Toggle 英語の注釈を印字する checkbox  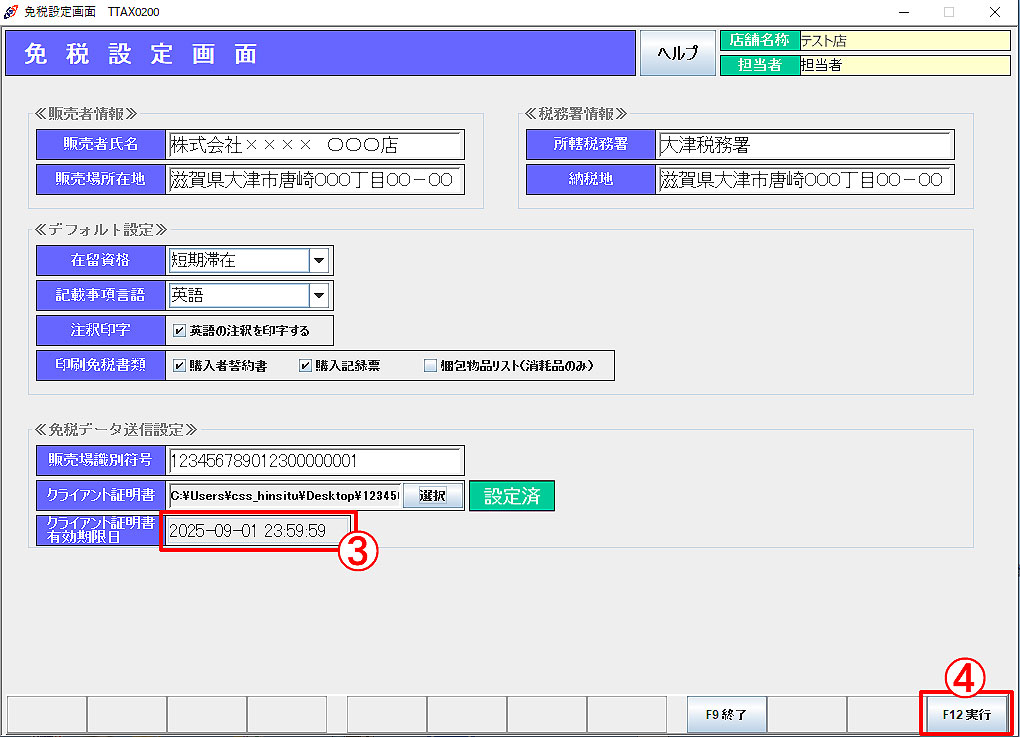[179, 331]
